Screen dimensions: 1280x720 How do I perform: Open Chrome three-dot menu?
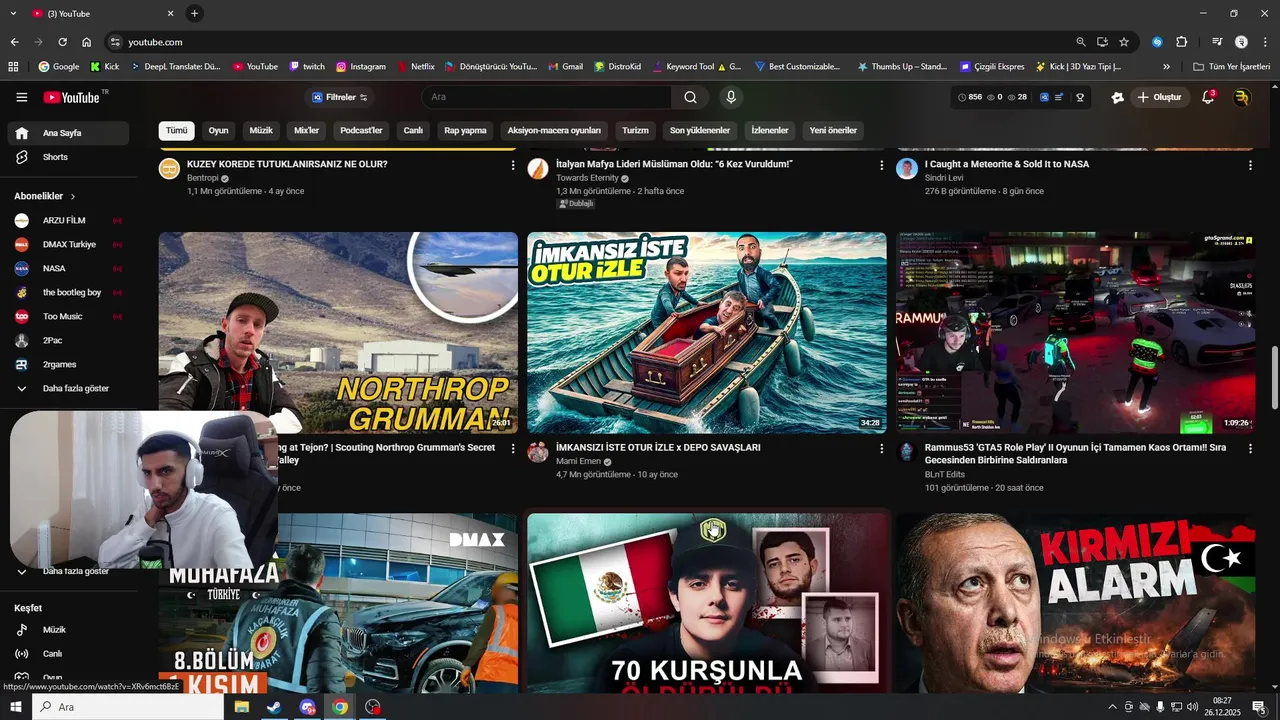pos(1265,42)
